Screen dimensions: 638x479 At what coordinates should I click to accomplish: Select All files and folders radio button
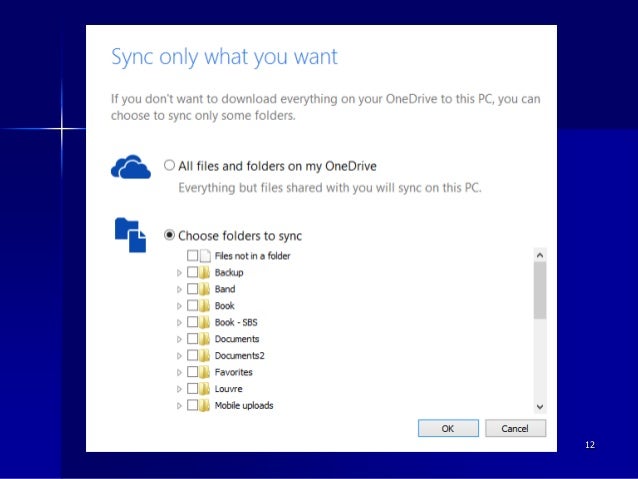(x=169, y=165)
